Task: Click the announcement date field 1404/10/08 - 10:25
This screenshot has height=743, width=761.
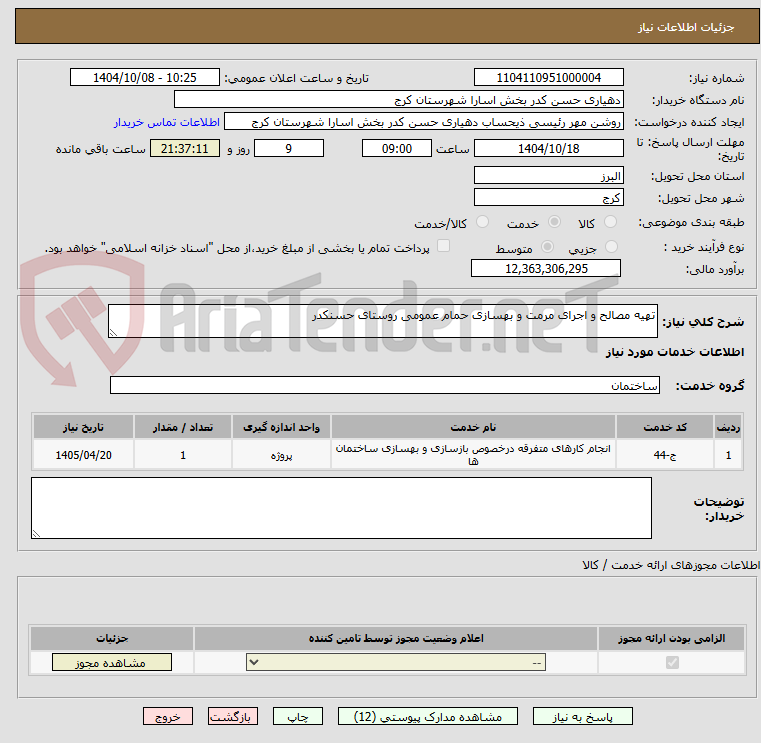Action: (x=145, y=78)
